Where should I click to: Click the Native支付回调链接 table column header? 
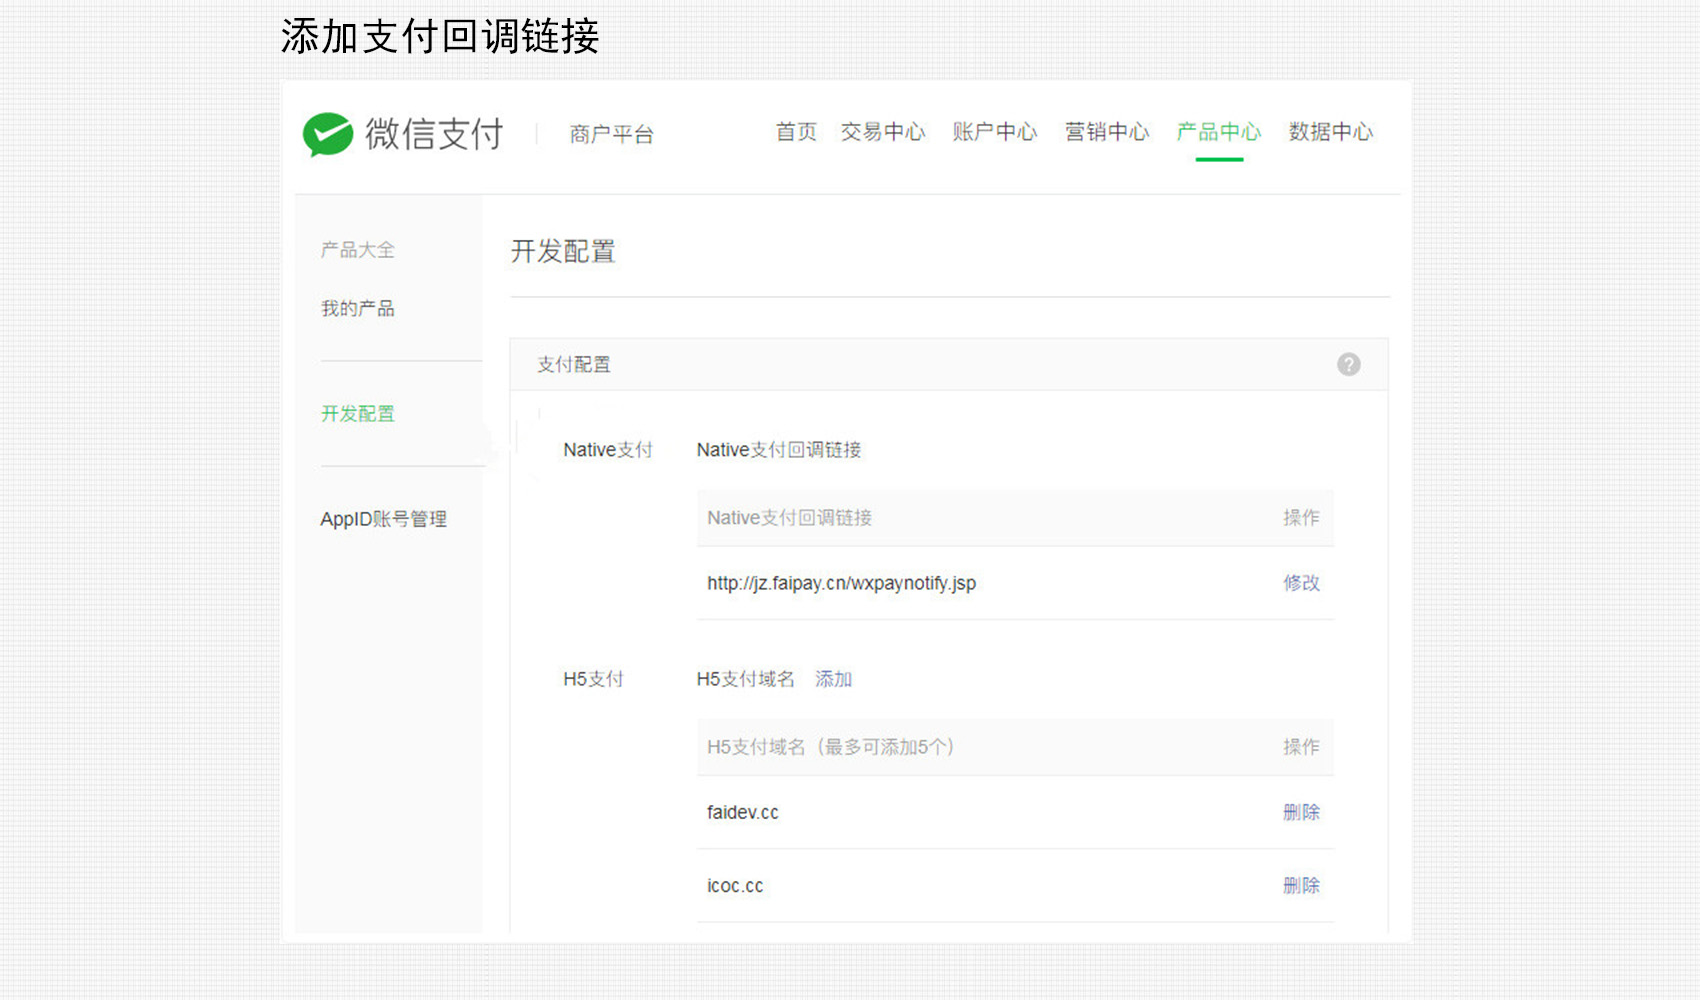pos(789,518)
